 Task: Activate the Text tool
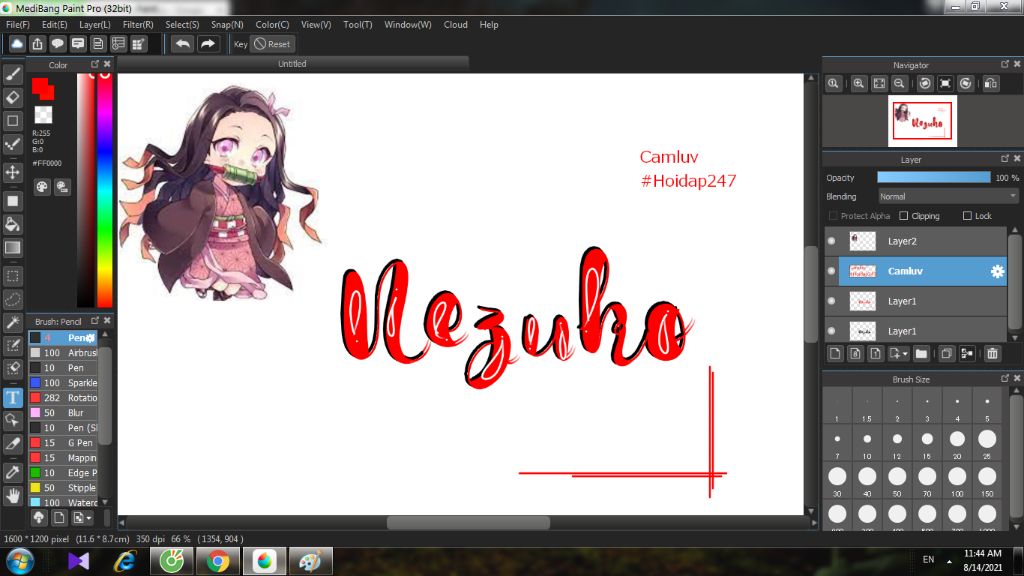tap(13, 398)
